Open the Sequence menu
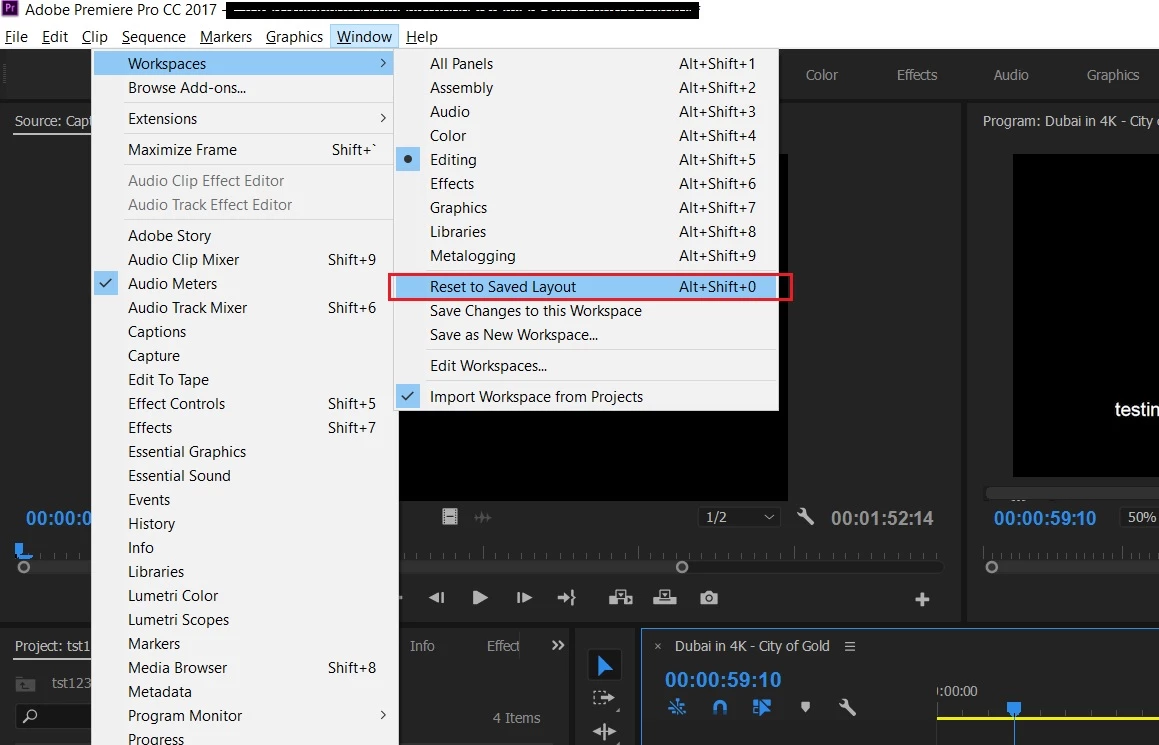 pos(154,37)
